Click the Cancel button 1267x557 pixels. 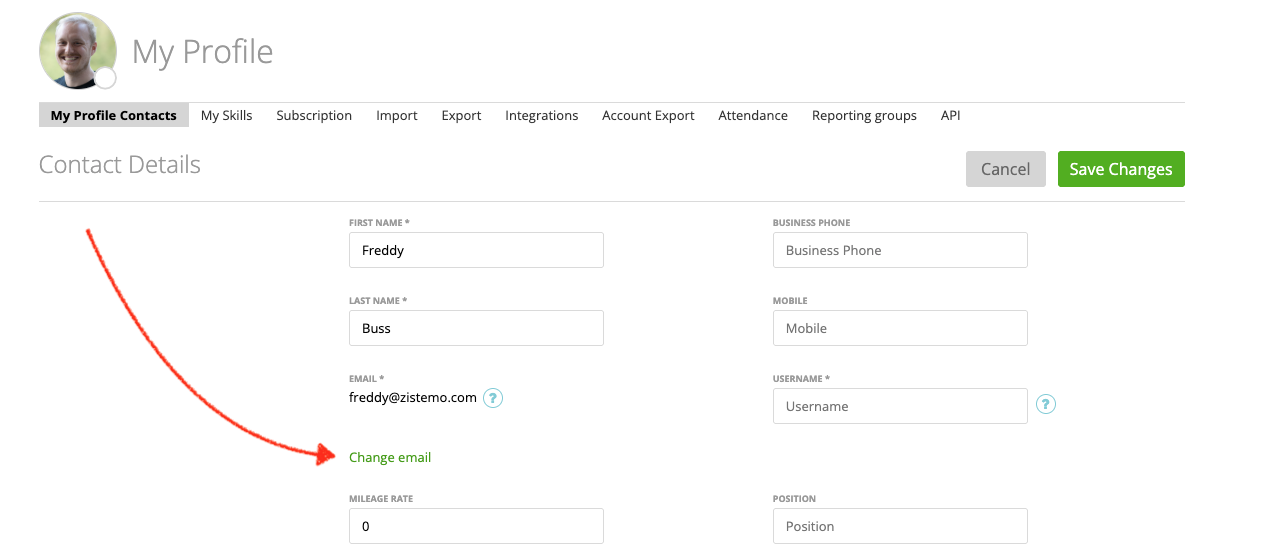pos(1005,169)
